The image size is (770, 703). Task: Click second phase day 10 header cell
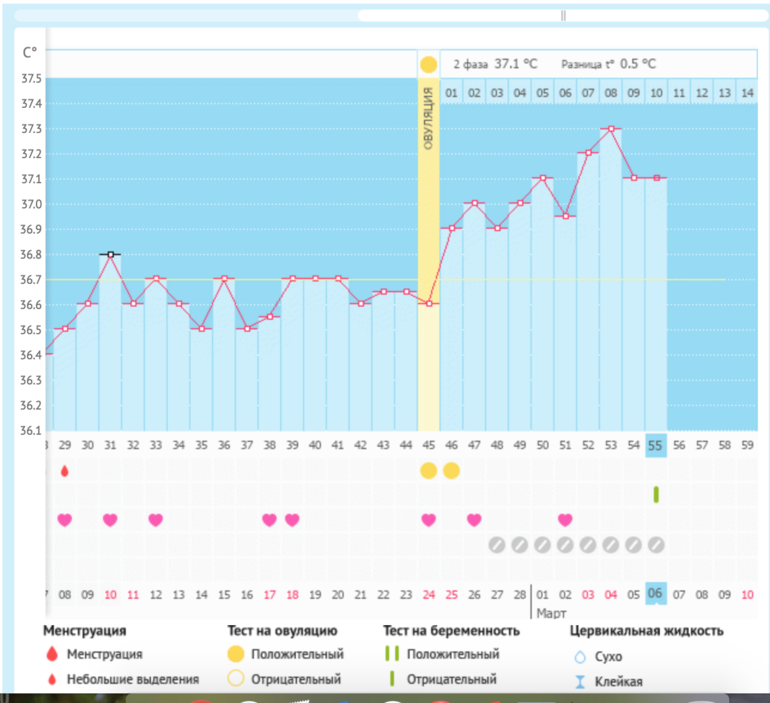click(x=656, y=93)
